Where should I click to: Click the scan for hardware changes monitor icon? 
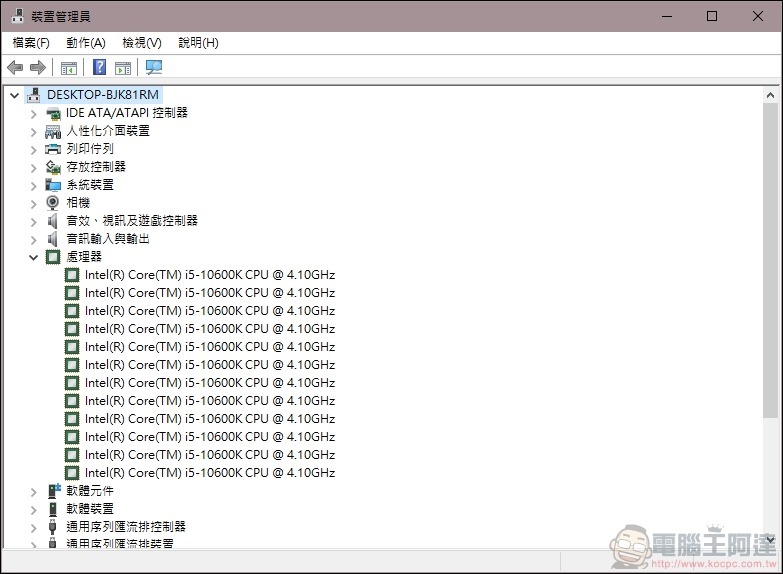point(154,67)
